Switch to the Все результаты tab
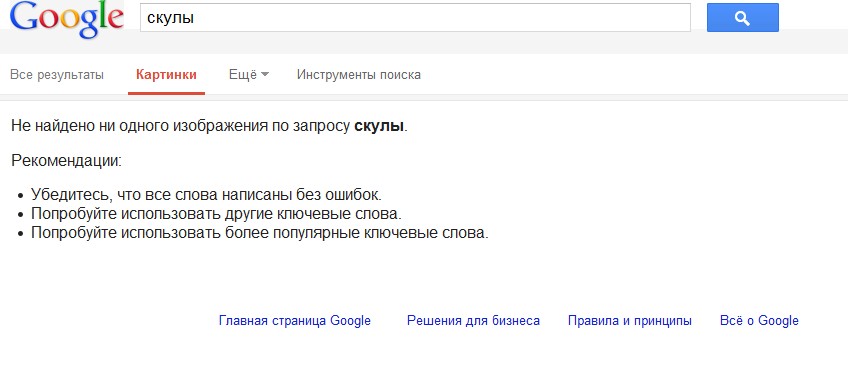 tap(57, 75)
